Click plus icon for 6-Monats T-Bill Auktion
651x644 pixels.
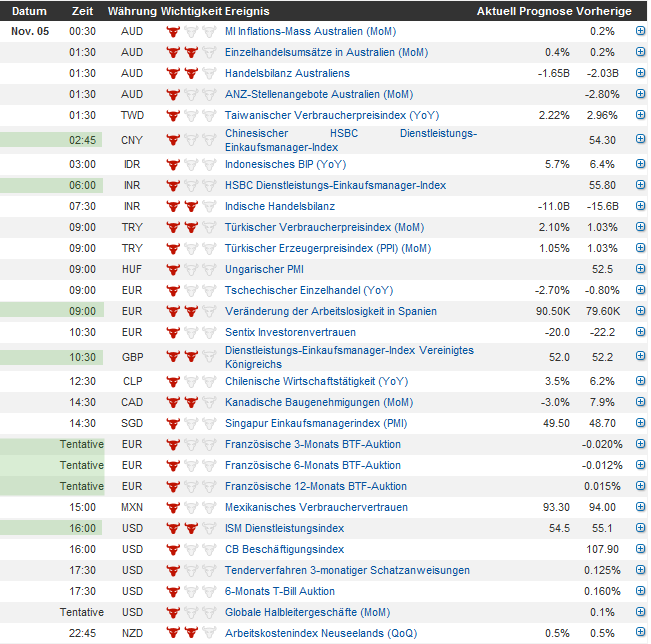point(640,590)
